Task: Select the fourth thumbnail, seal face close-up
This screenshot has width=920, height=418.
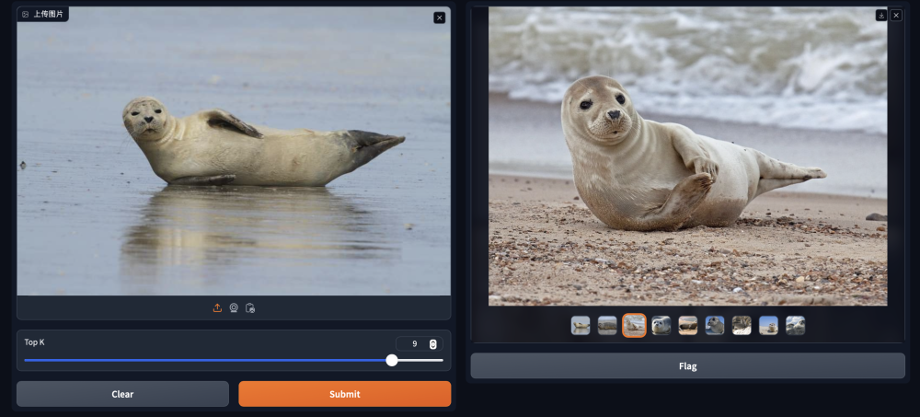Action: [661, 325]
